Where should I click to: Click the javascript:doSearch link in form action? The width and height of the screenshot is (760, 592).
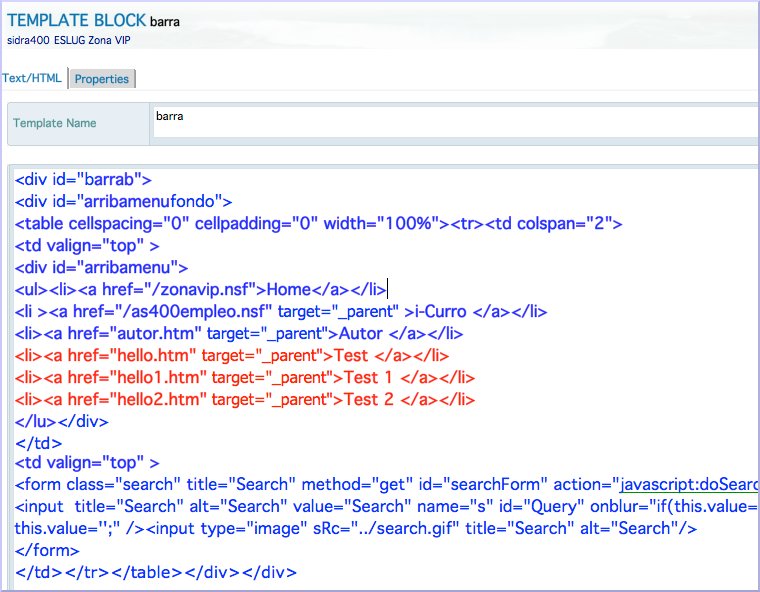pyautogui.click(x=689, y=484)
